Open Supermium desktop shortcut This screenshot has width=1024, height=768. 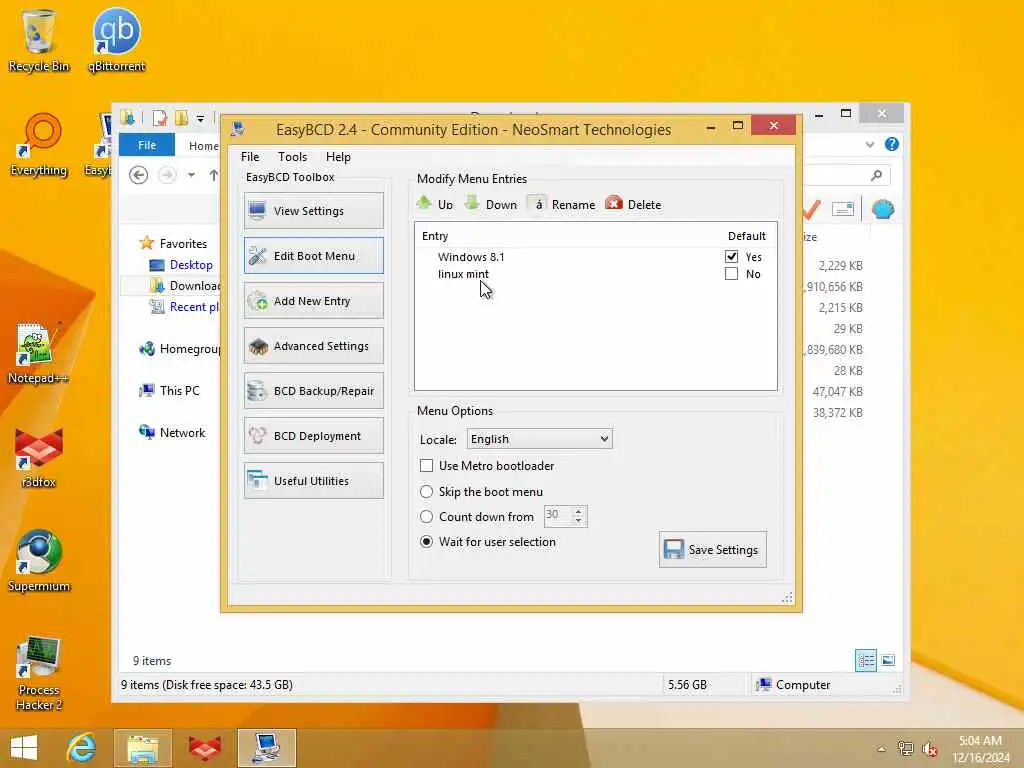pos(39,560)
